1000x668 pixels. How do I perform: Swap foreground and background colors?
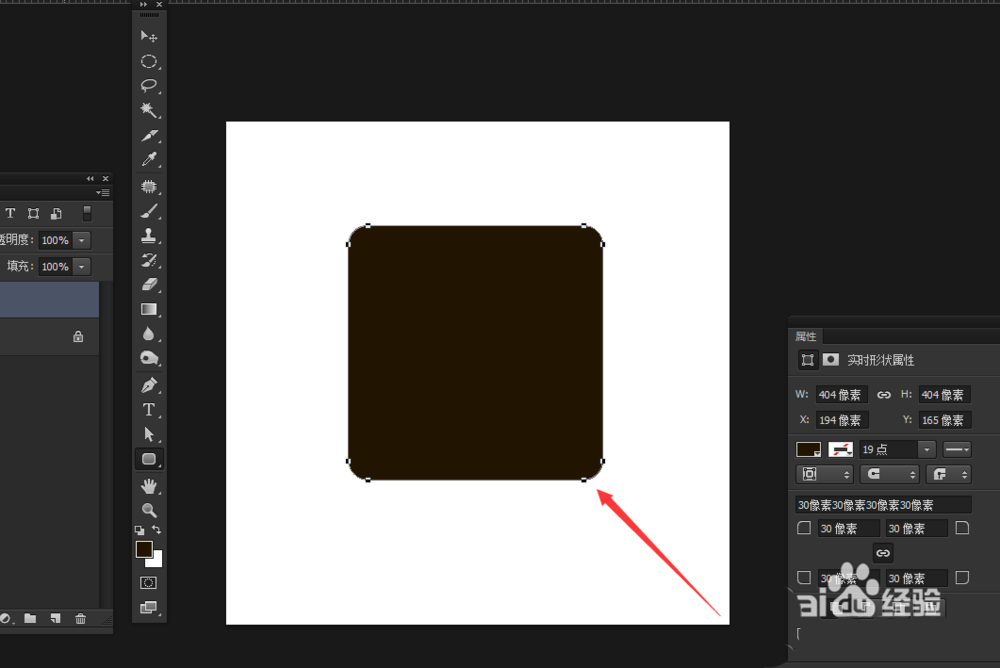coord(157,530)
